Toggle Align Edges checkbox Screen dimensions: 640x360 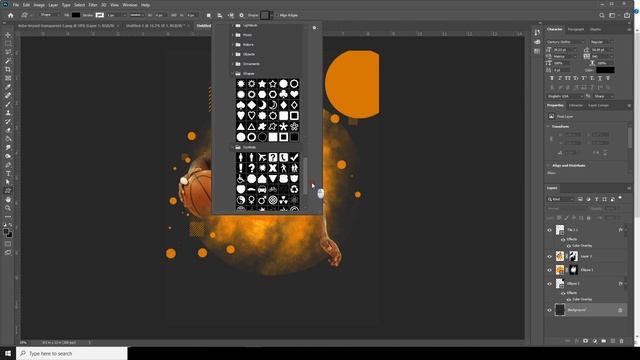[x=276, y=15]
